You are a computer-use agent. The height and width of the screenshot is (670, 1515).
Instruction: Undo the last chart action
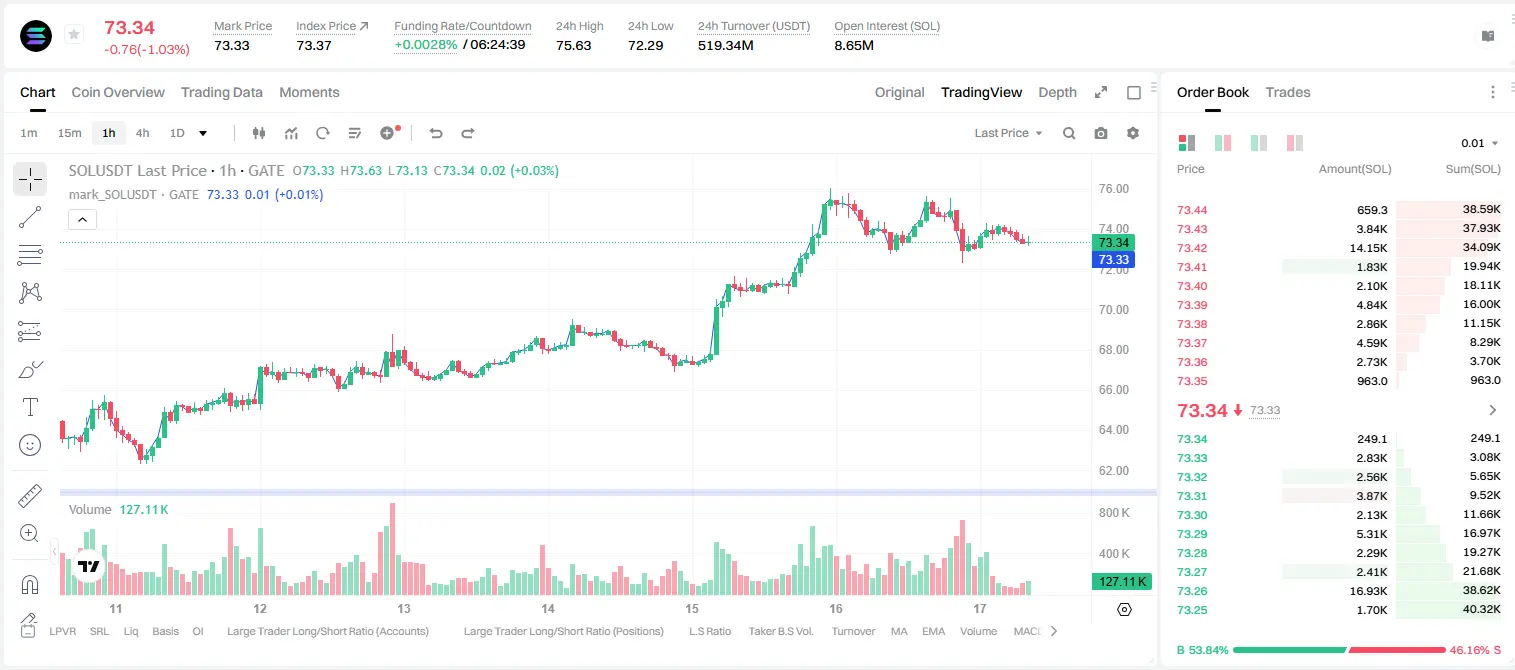pos(436,133)
